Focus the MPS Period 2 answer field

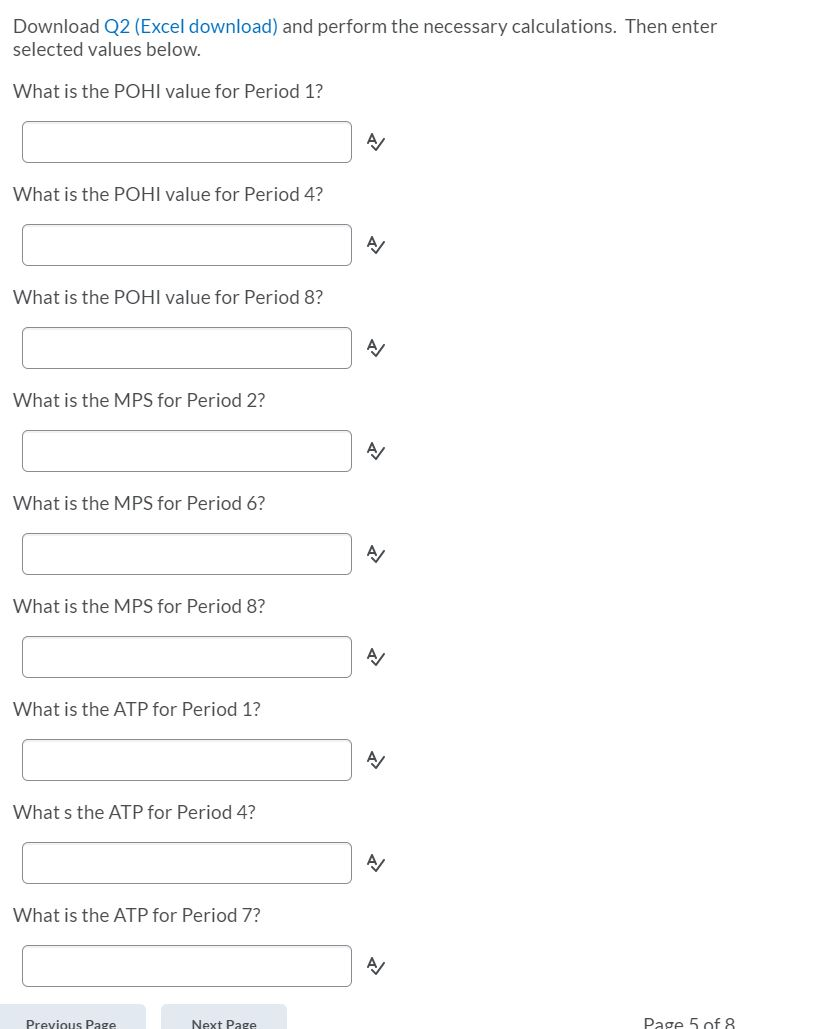[x=186, y=451]
